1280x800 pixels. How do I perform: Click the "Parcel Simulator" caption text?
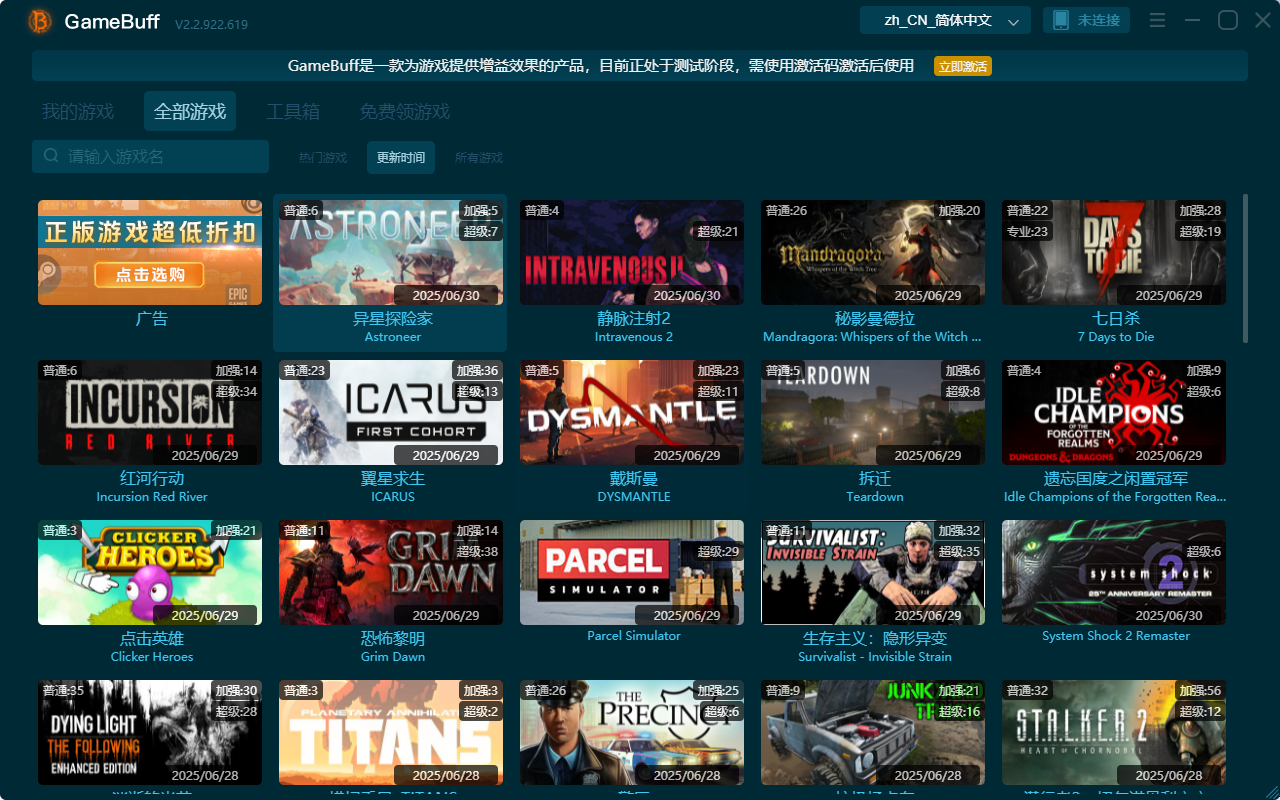[x=634, y=636]
